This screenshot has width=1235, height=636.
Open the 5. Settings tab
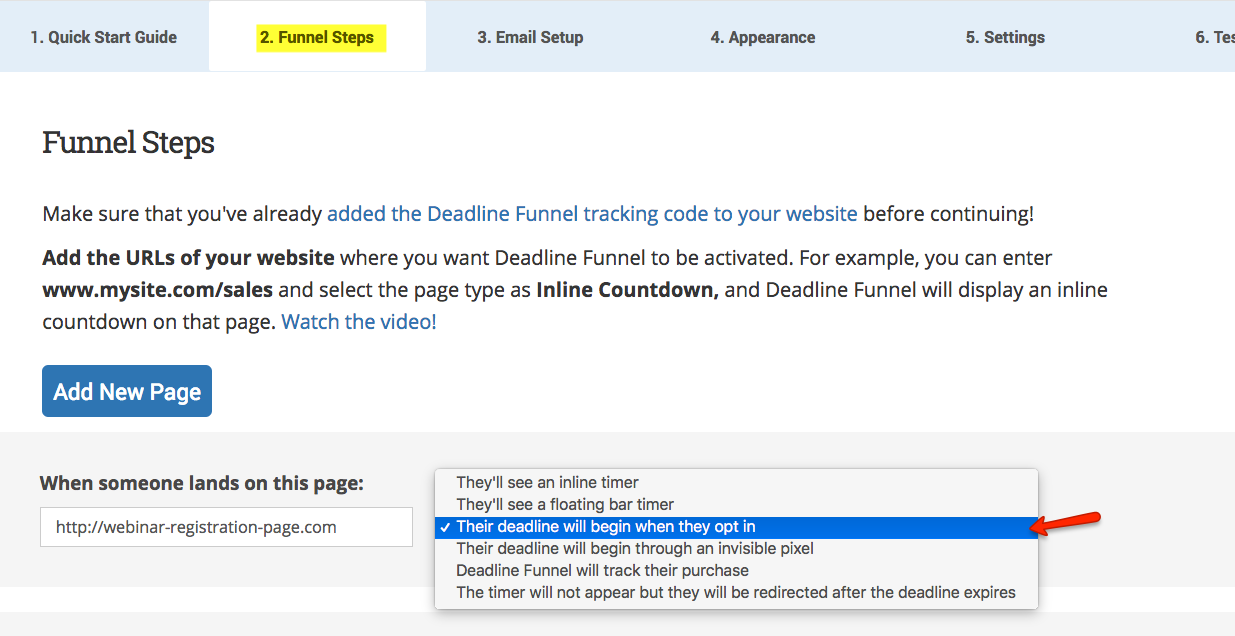click(x=1005, y=37)
